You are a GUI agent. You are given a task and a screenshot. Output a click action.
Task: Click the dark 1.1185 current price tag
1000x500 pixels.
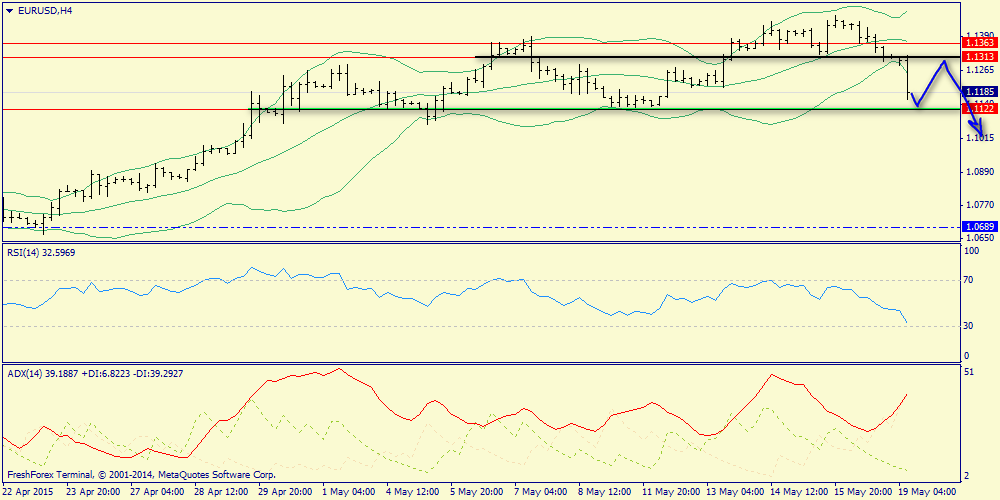[x=977, y=92]
